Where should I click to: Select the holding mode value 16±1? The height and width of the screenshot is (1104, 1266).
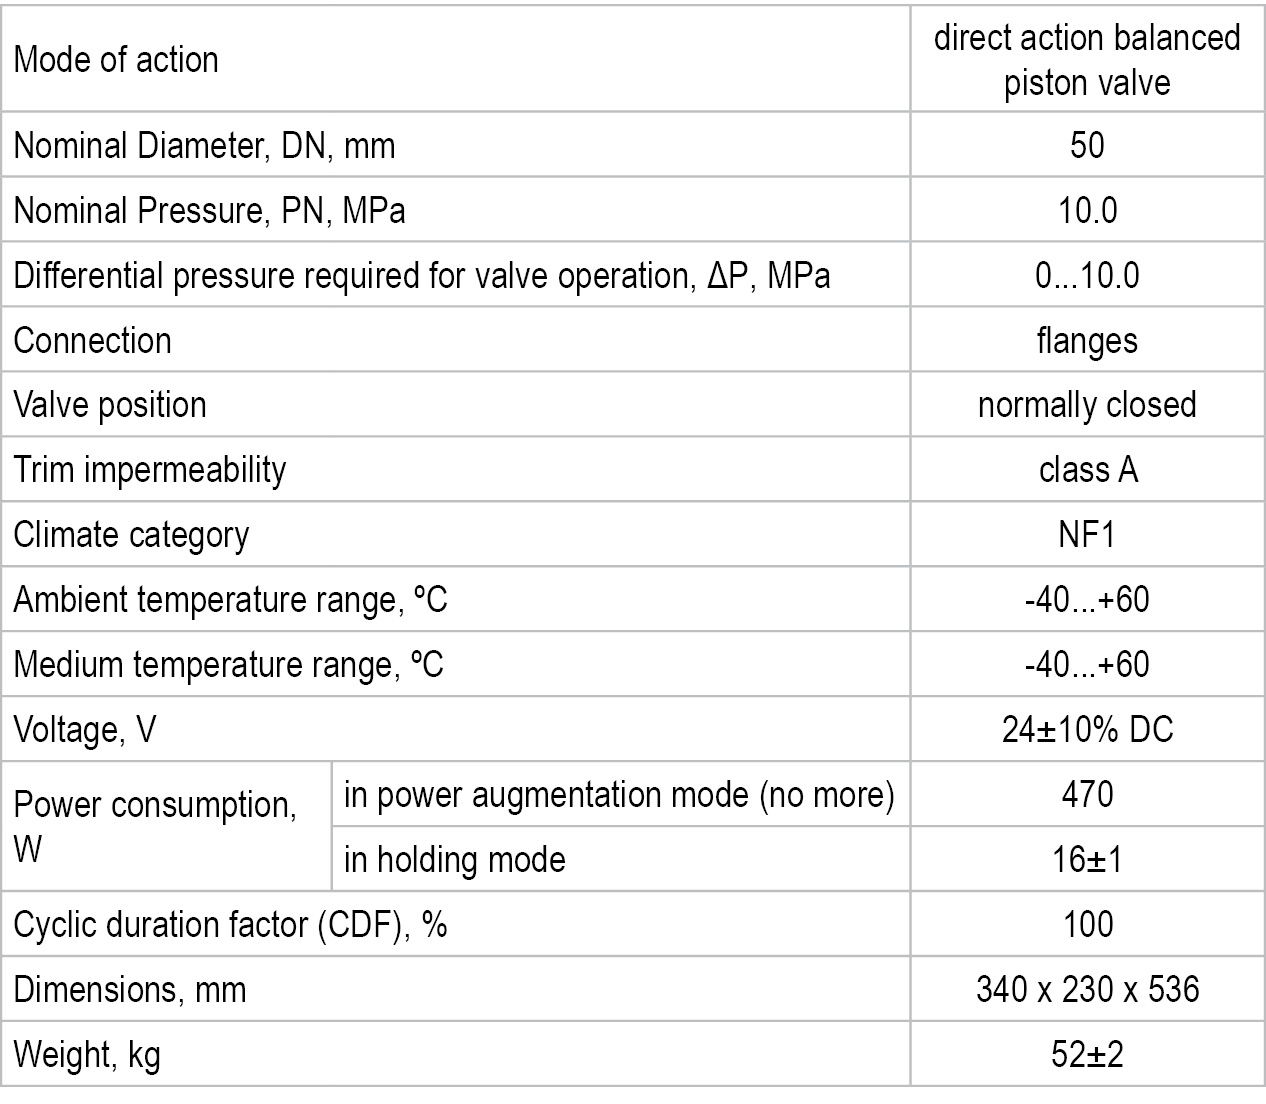click(x=1087, y=860)
